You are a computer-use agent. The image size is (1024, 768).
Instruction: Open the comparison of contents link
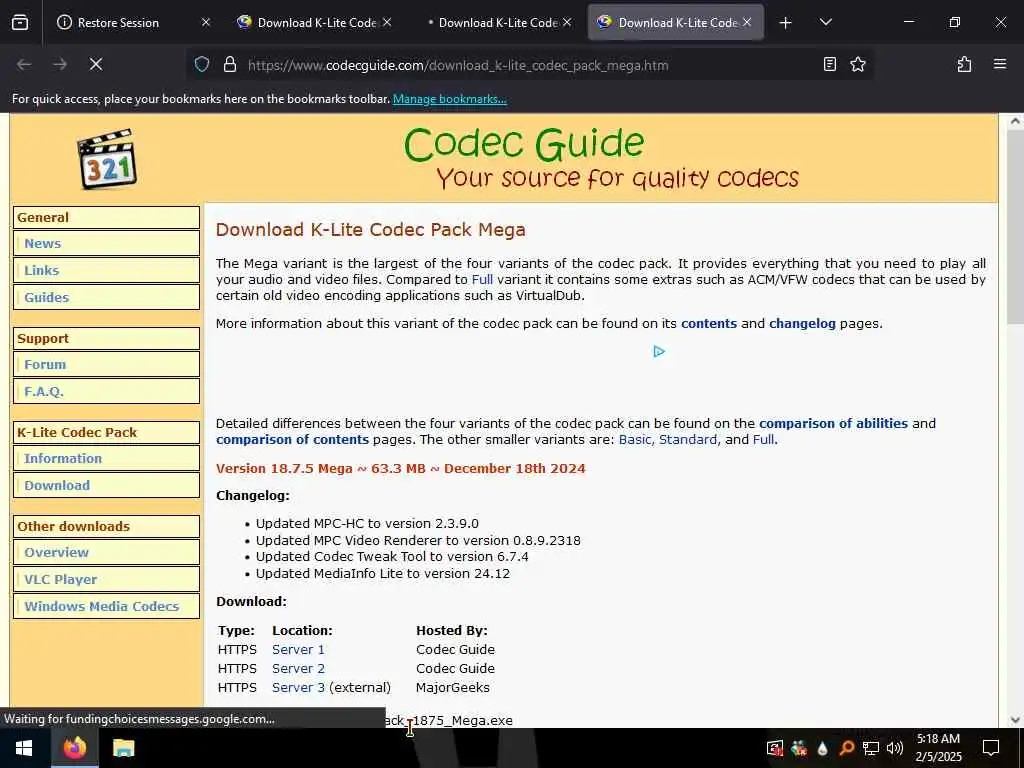point(292,440)
